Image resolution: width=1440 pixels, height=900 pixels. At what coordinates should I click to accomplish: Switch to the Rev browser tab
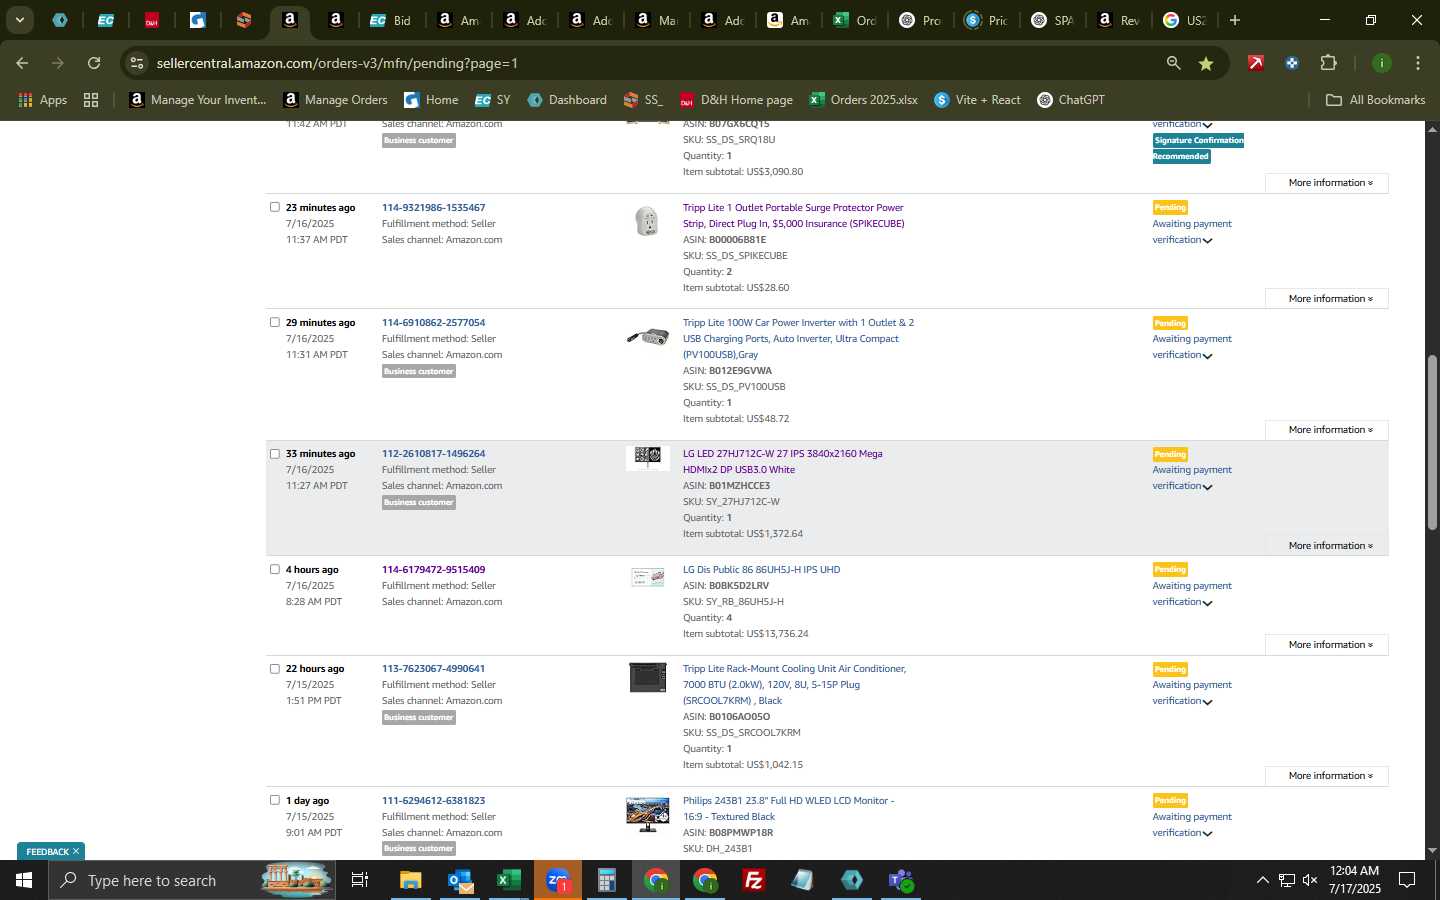(1119, 20)
